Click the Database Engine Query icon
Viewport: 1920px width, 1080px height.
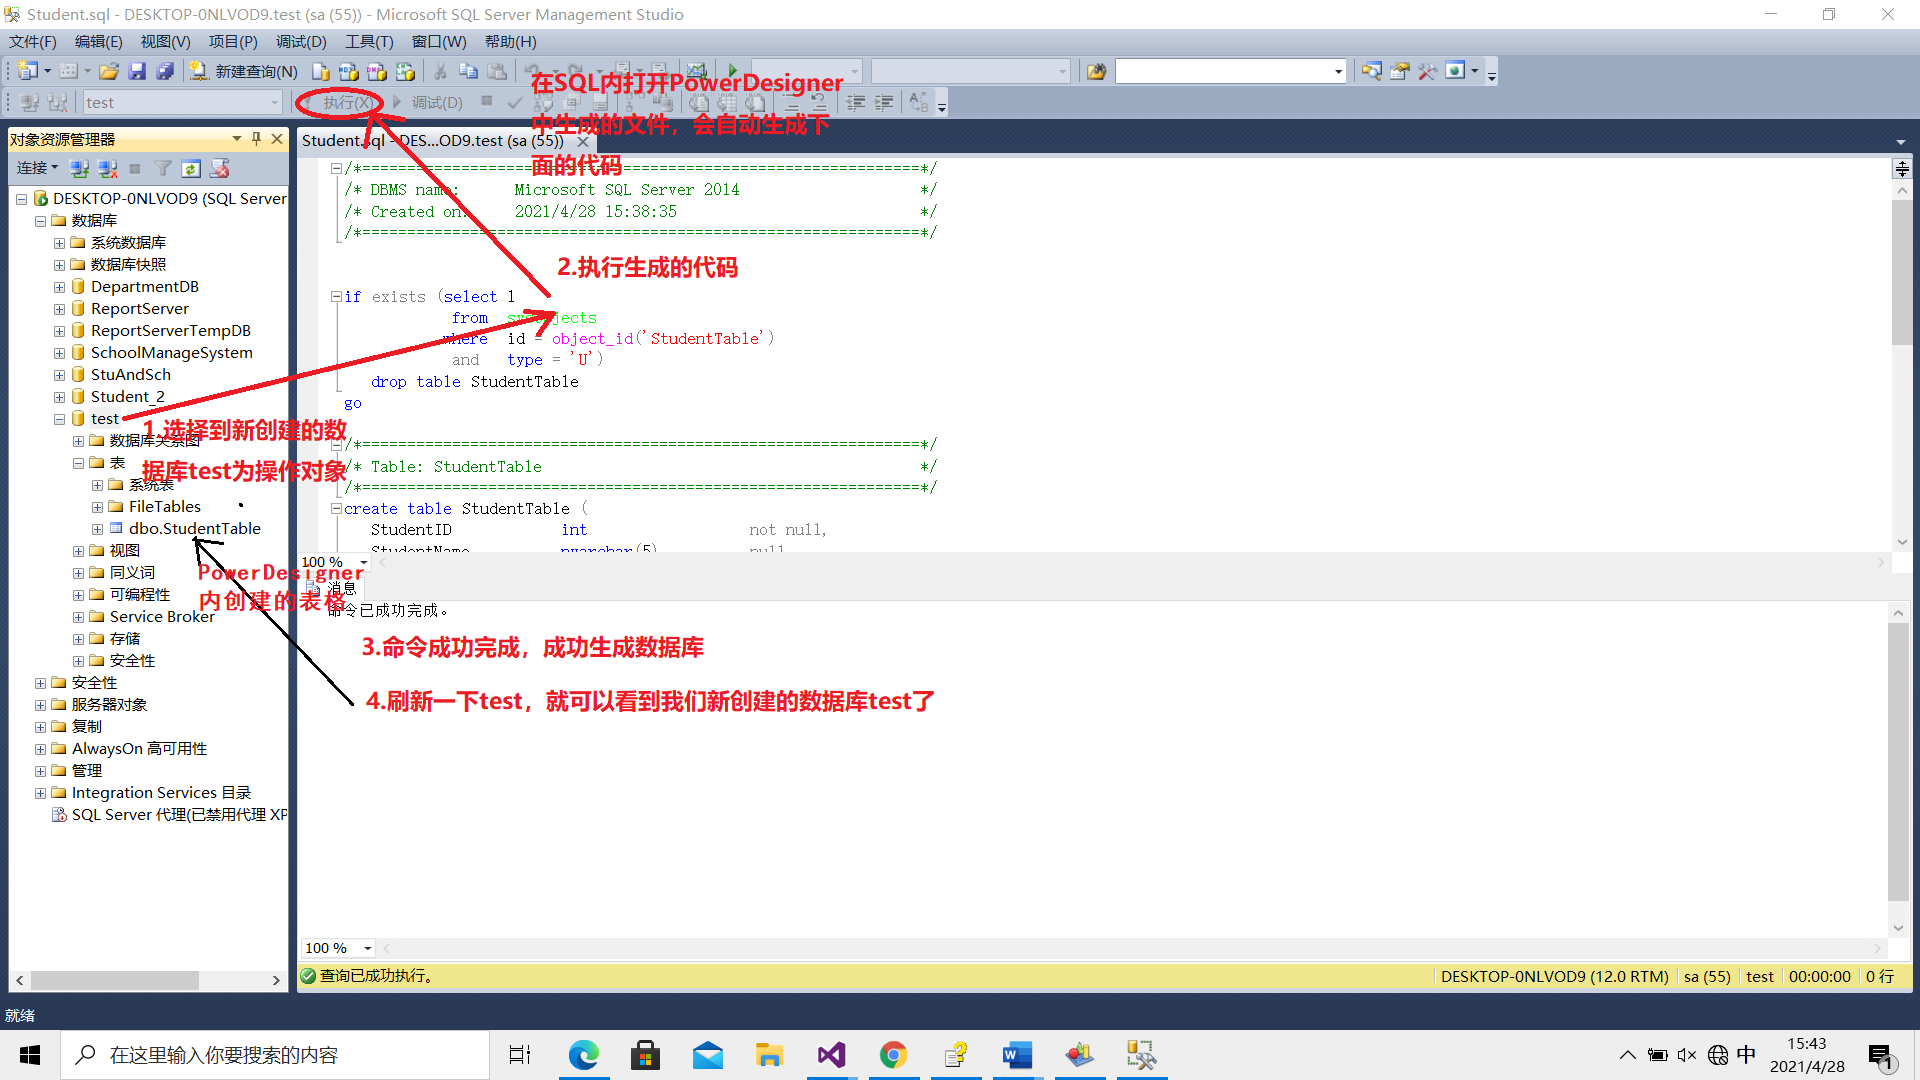(320, 71)
